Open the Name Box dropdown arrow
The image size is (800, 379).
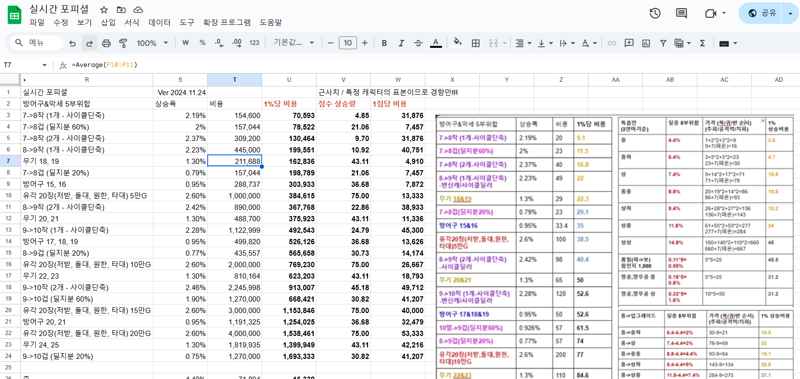(x=44, y=65)
